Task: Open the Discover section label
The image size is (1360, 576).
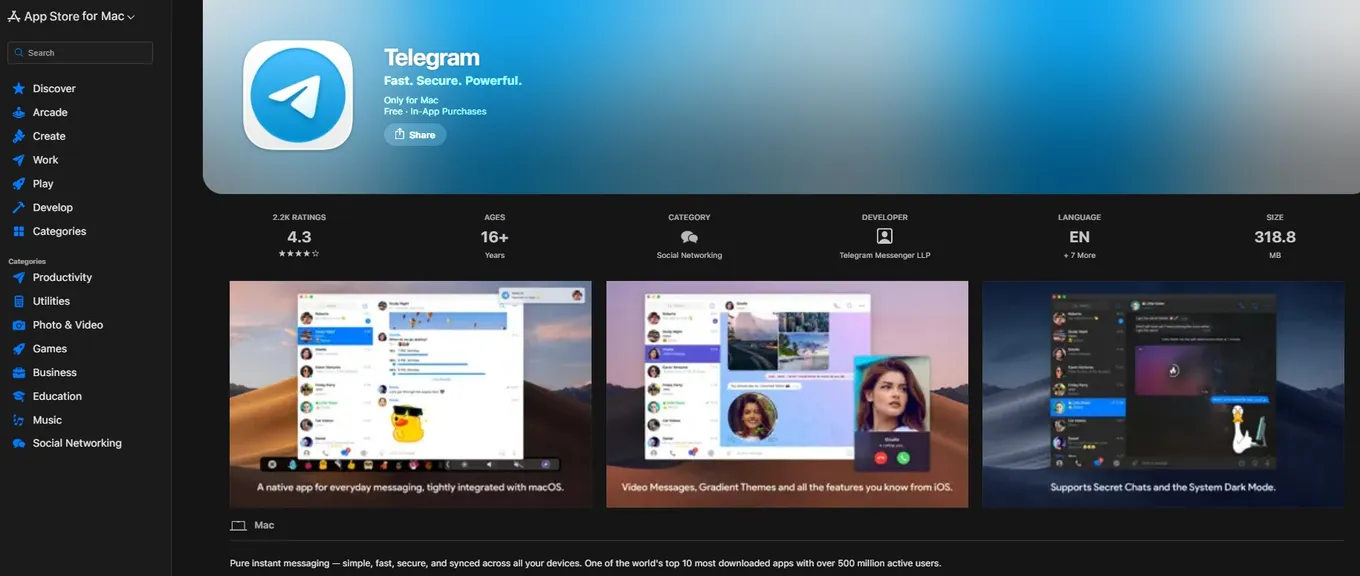Action: 54,89
